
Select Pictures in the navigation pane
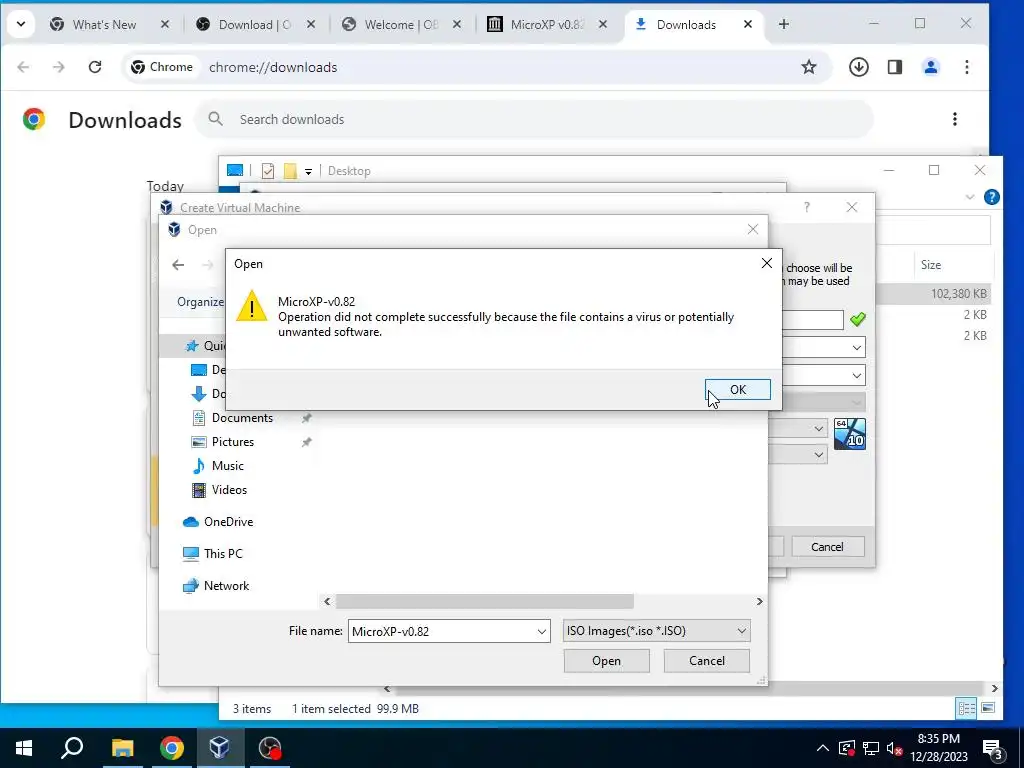click(x=232, y=442)
